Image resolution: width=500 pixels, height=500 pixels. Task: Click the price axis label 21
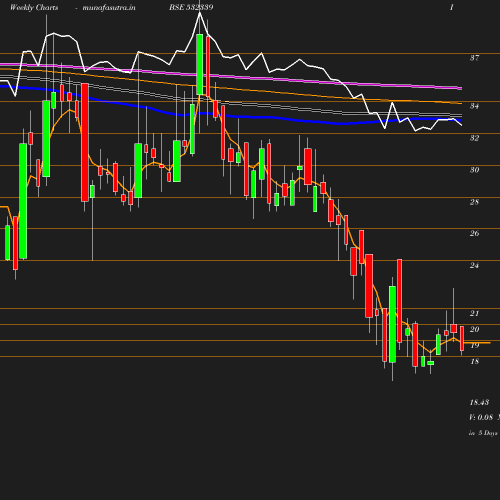click(474, 313)
